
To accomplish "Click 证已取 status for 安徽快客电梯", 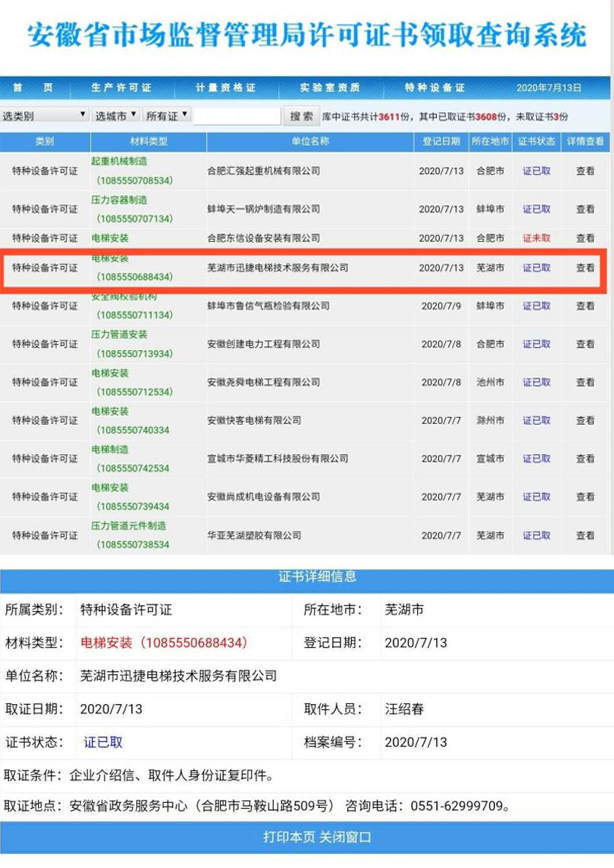I will click(536, 420).
